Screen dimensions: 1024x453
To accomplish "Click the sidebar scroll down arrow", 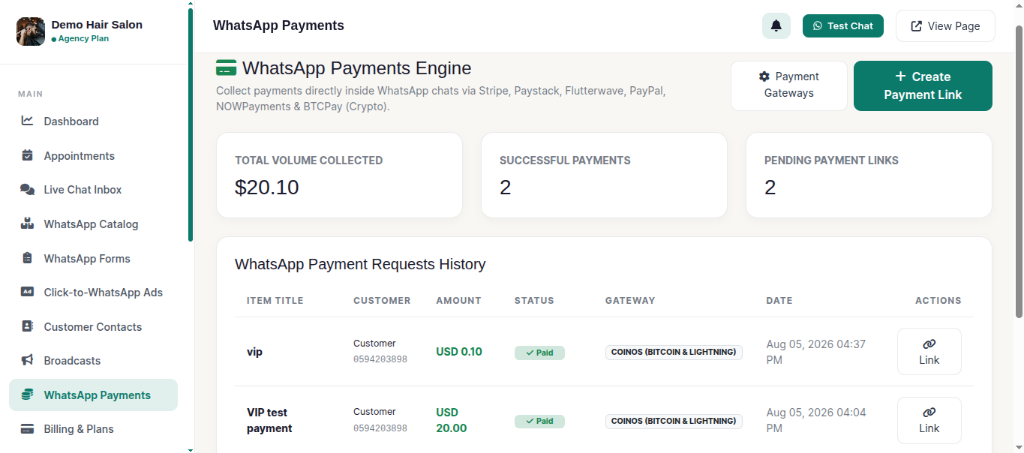I will pyautogui.click(x=190, y=449).
